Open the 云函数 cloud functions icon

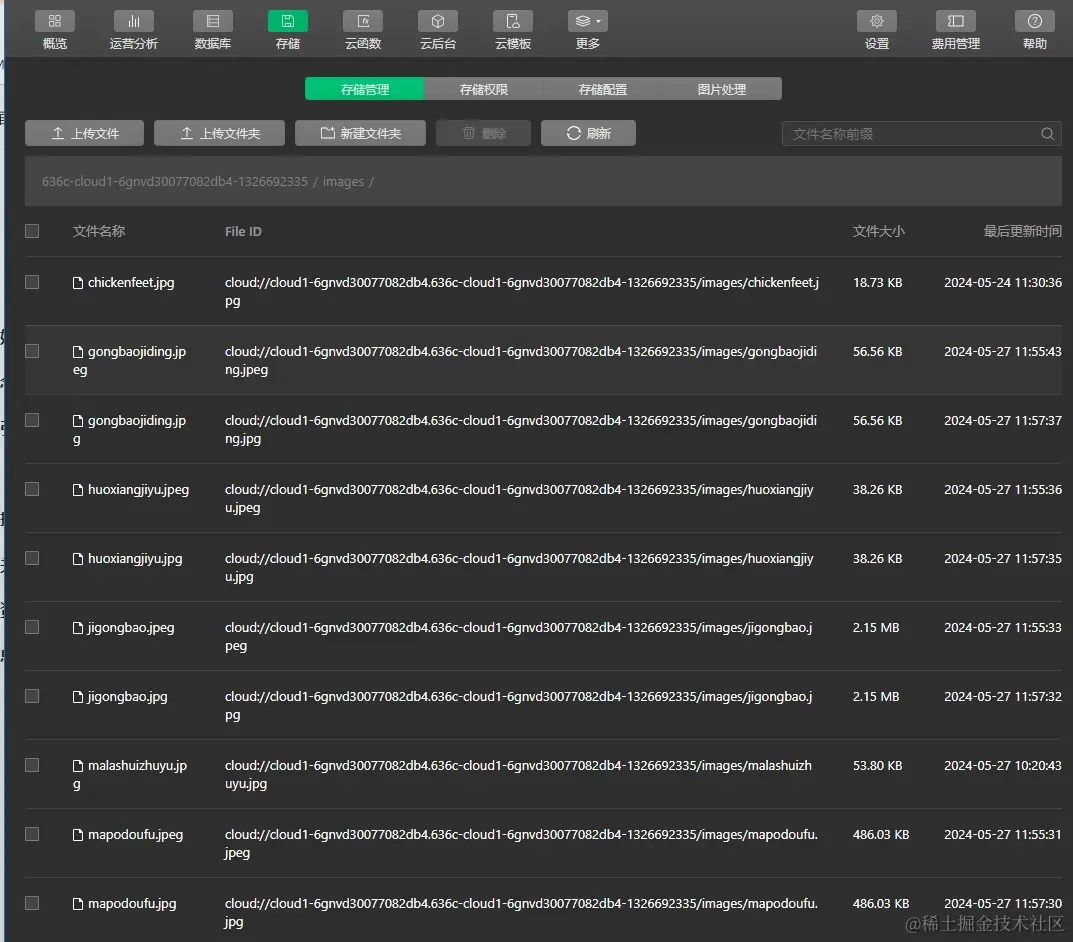pyautogui.click(x=363, y=21)
